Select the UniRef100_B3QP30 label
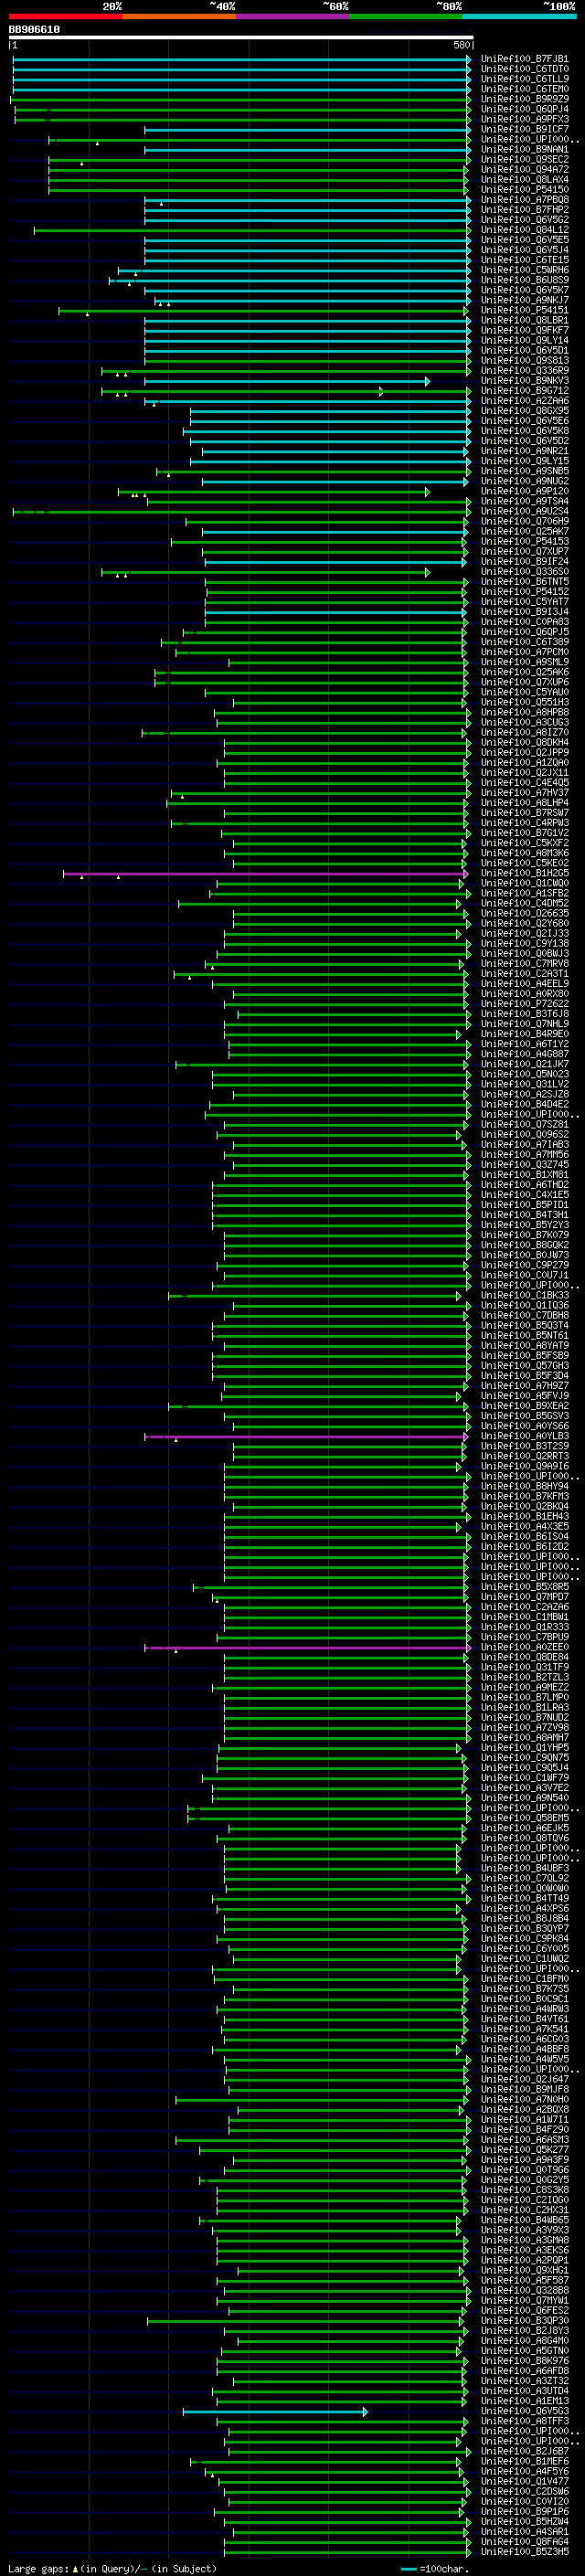The image size is (585, 2576). pos(525,2321)
